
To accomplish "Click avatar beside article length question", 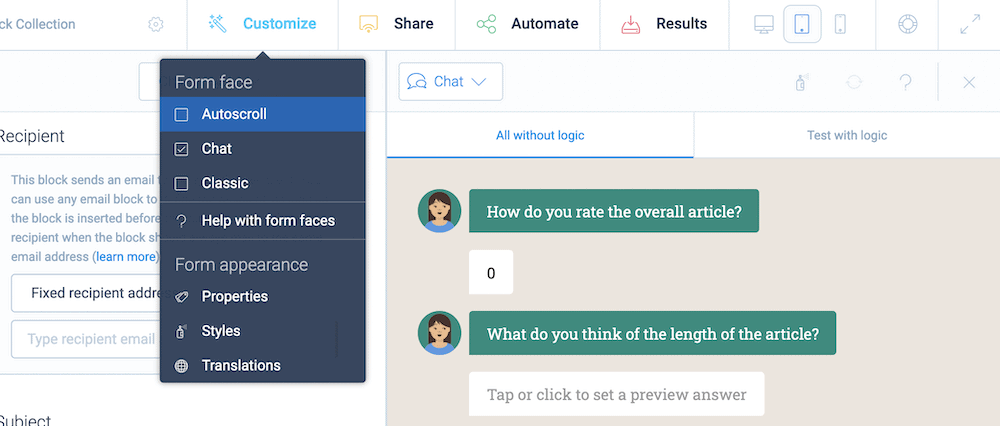I will click(x=439, y=333).
